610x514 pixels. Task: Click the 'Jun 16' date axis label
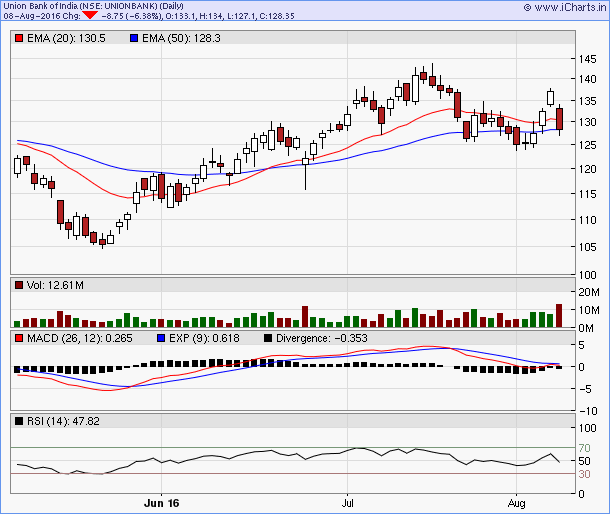[161, 503]
